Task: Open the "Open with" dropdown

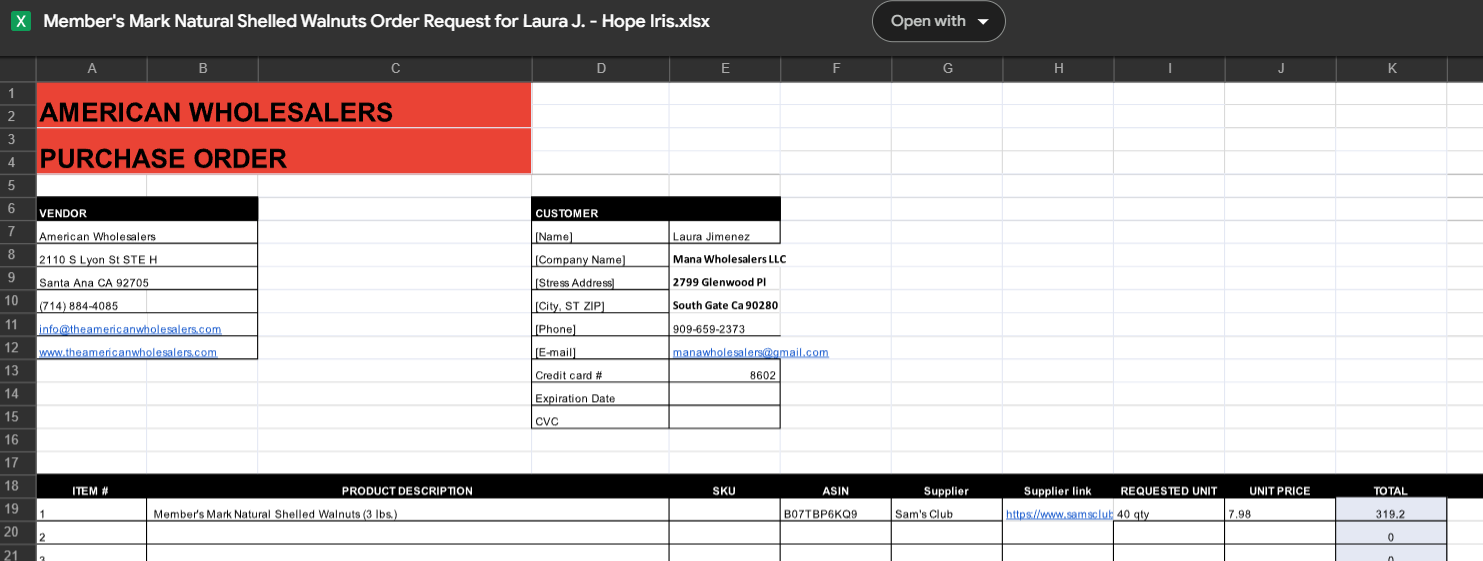Action: 938,21
